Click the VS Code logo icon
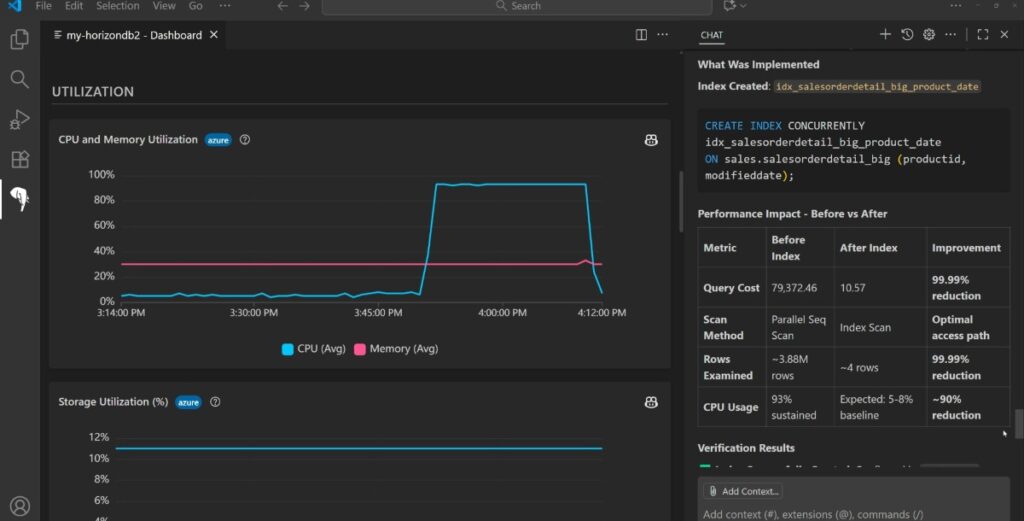This screenshot has height=521, width=1024. point(14,6)
